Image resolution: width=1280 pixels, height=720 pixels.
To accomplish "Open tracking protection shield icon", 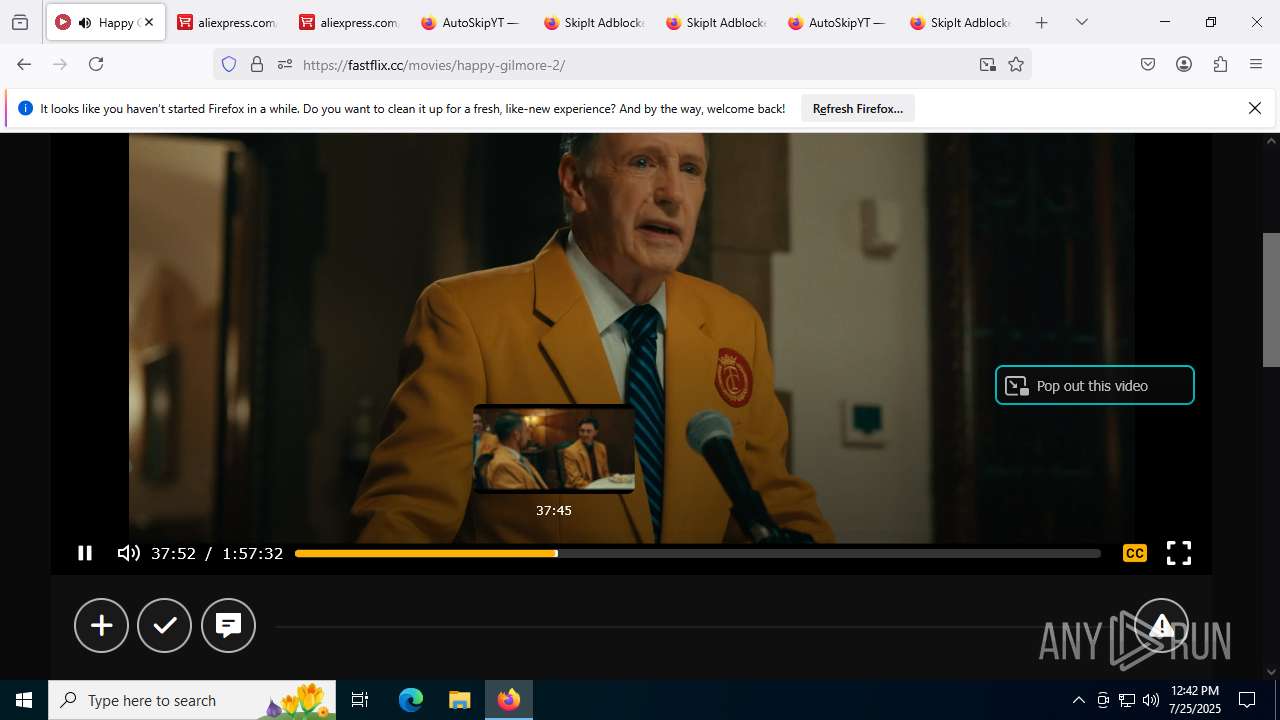I will [229, 64].
